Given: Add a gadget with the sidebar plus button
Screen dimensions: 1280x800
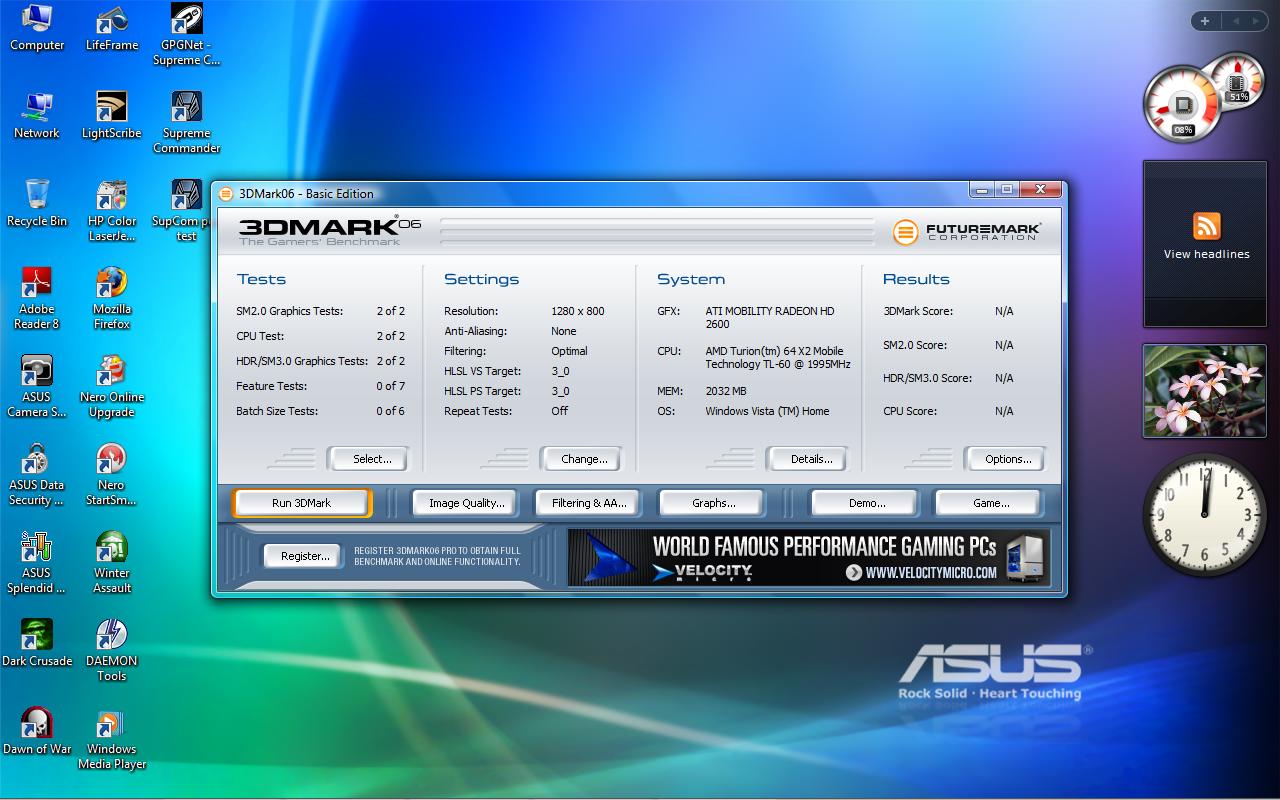Looking at the screenshot, I should pos(1204,20).
